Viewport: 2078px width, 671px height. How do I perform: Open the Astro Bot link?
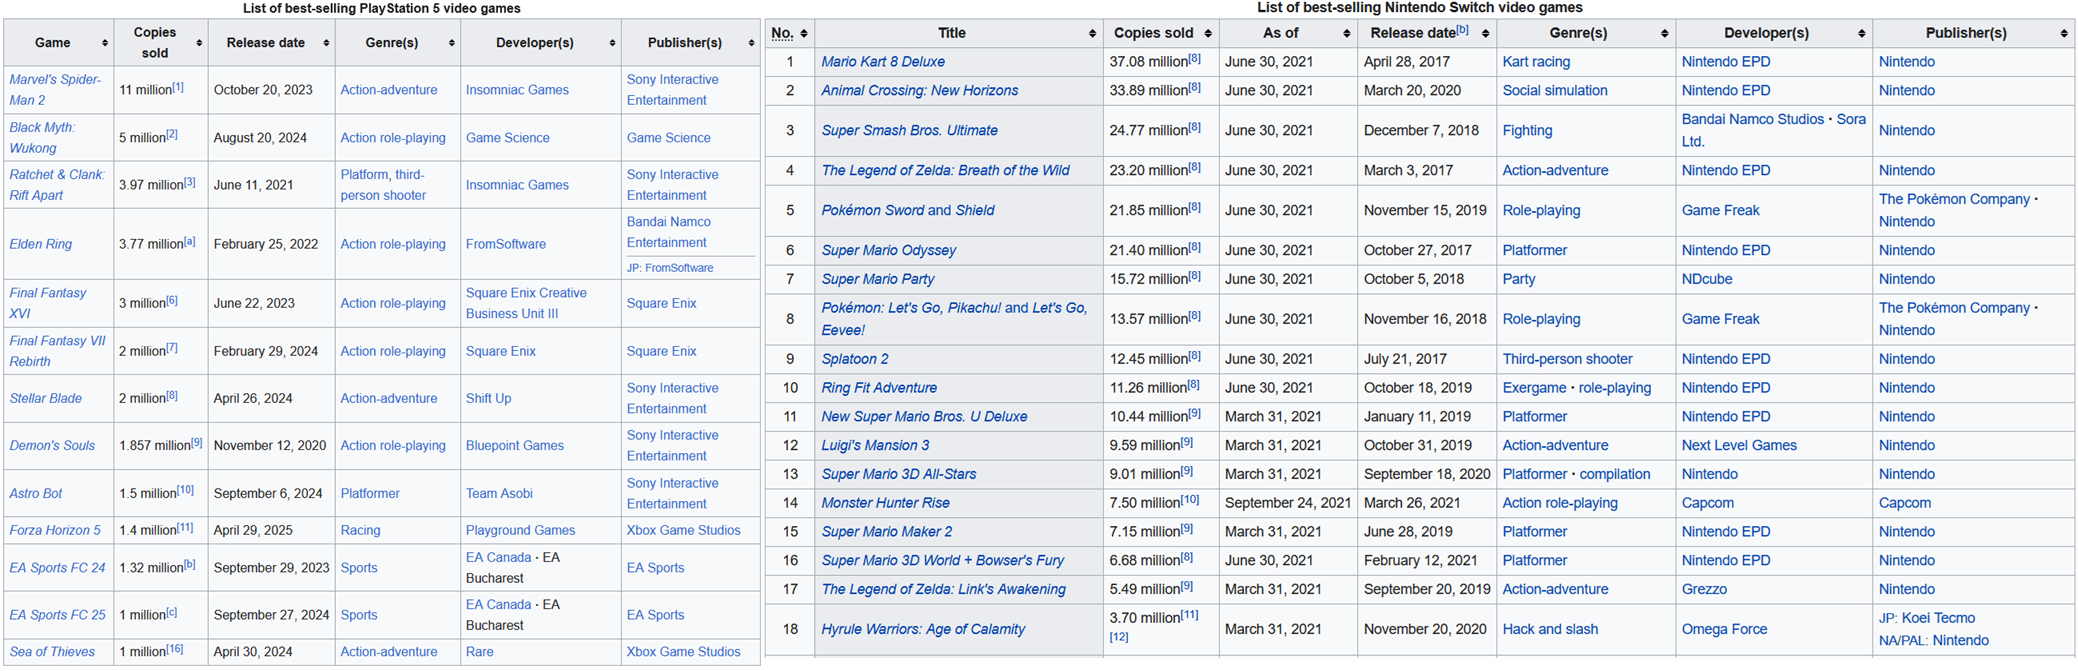pos(36,493)
